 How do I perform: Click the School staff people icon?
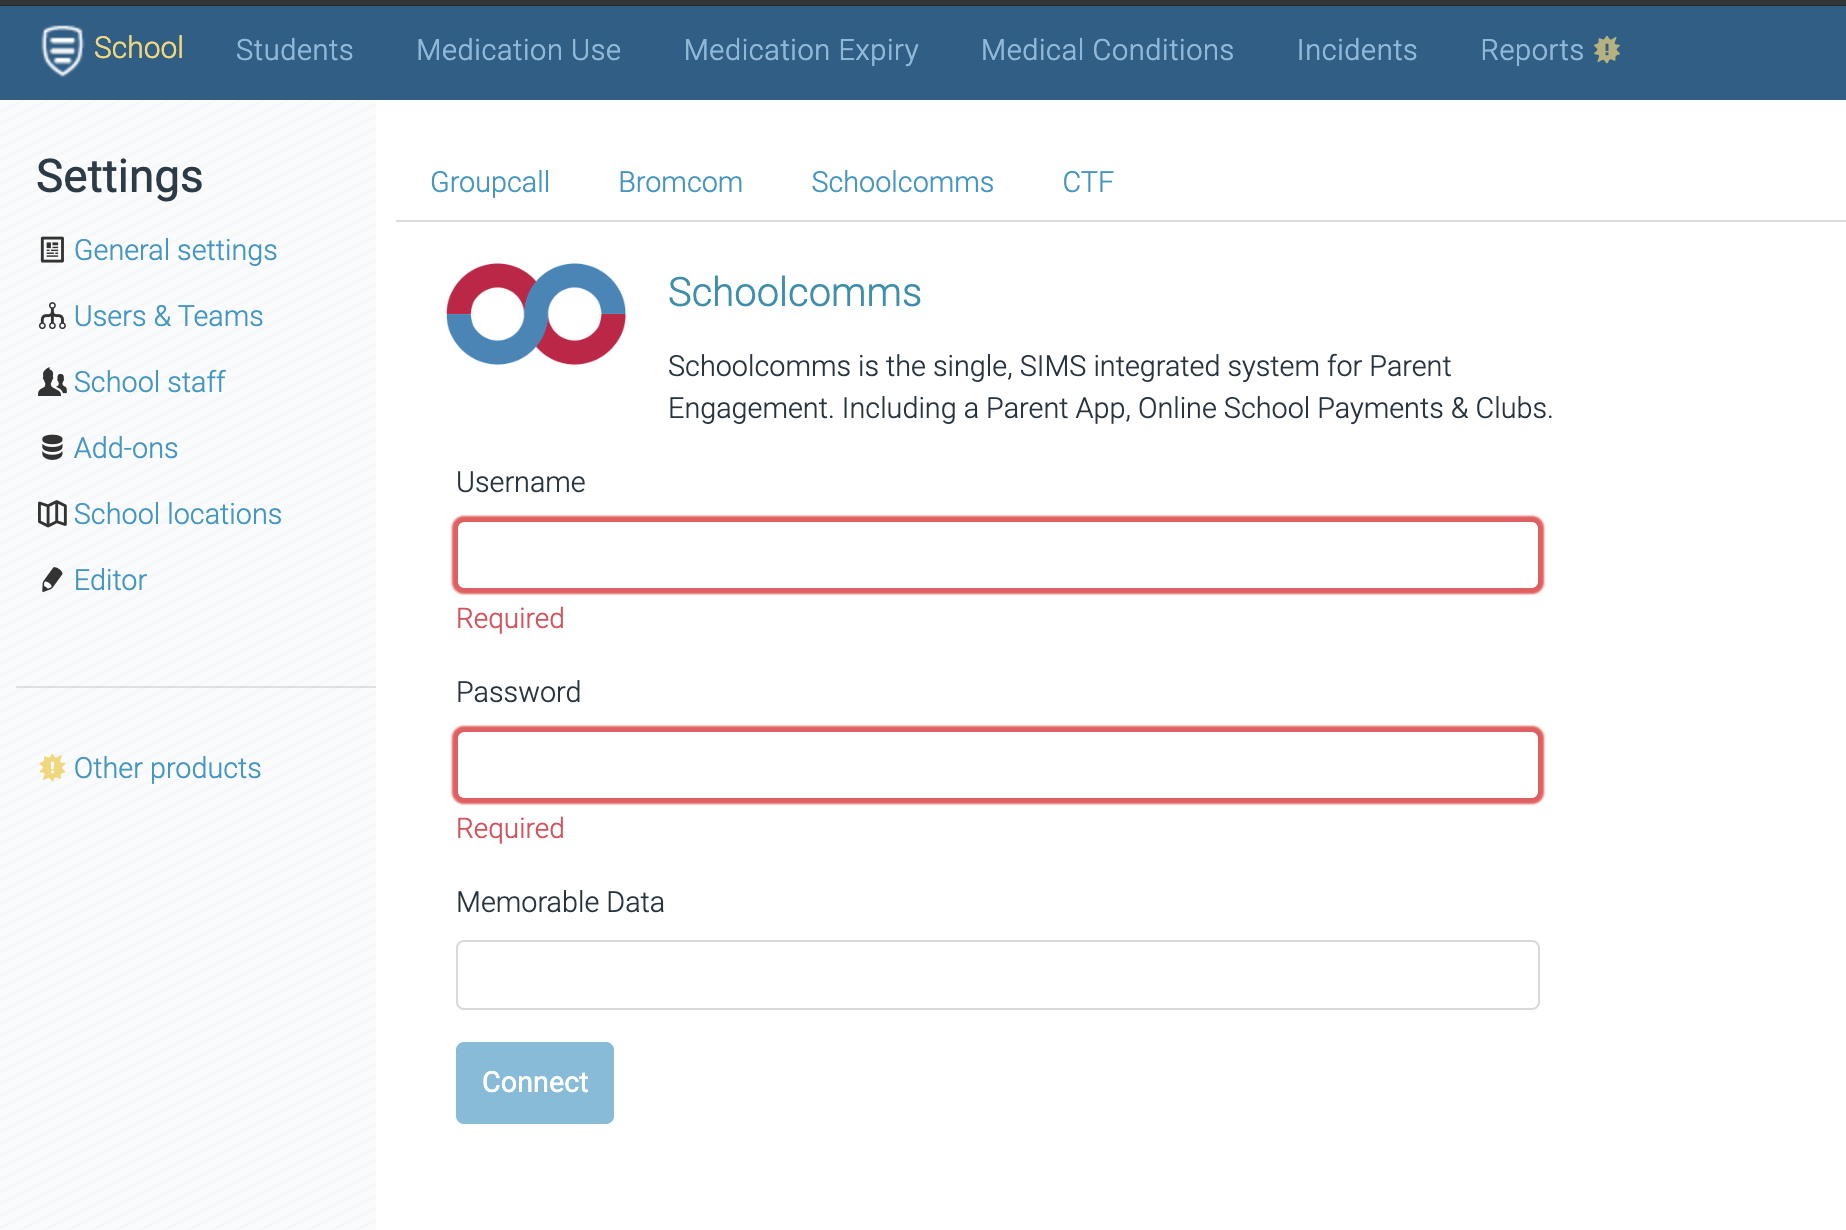point(51,382)
